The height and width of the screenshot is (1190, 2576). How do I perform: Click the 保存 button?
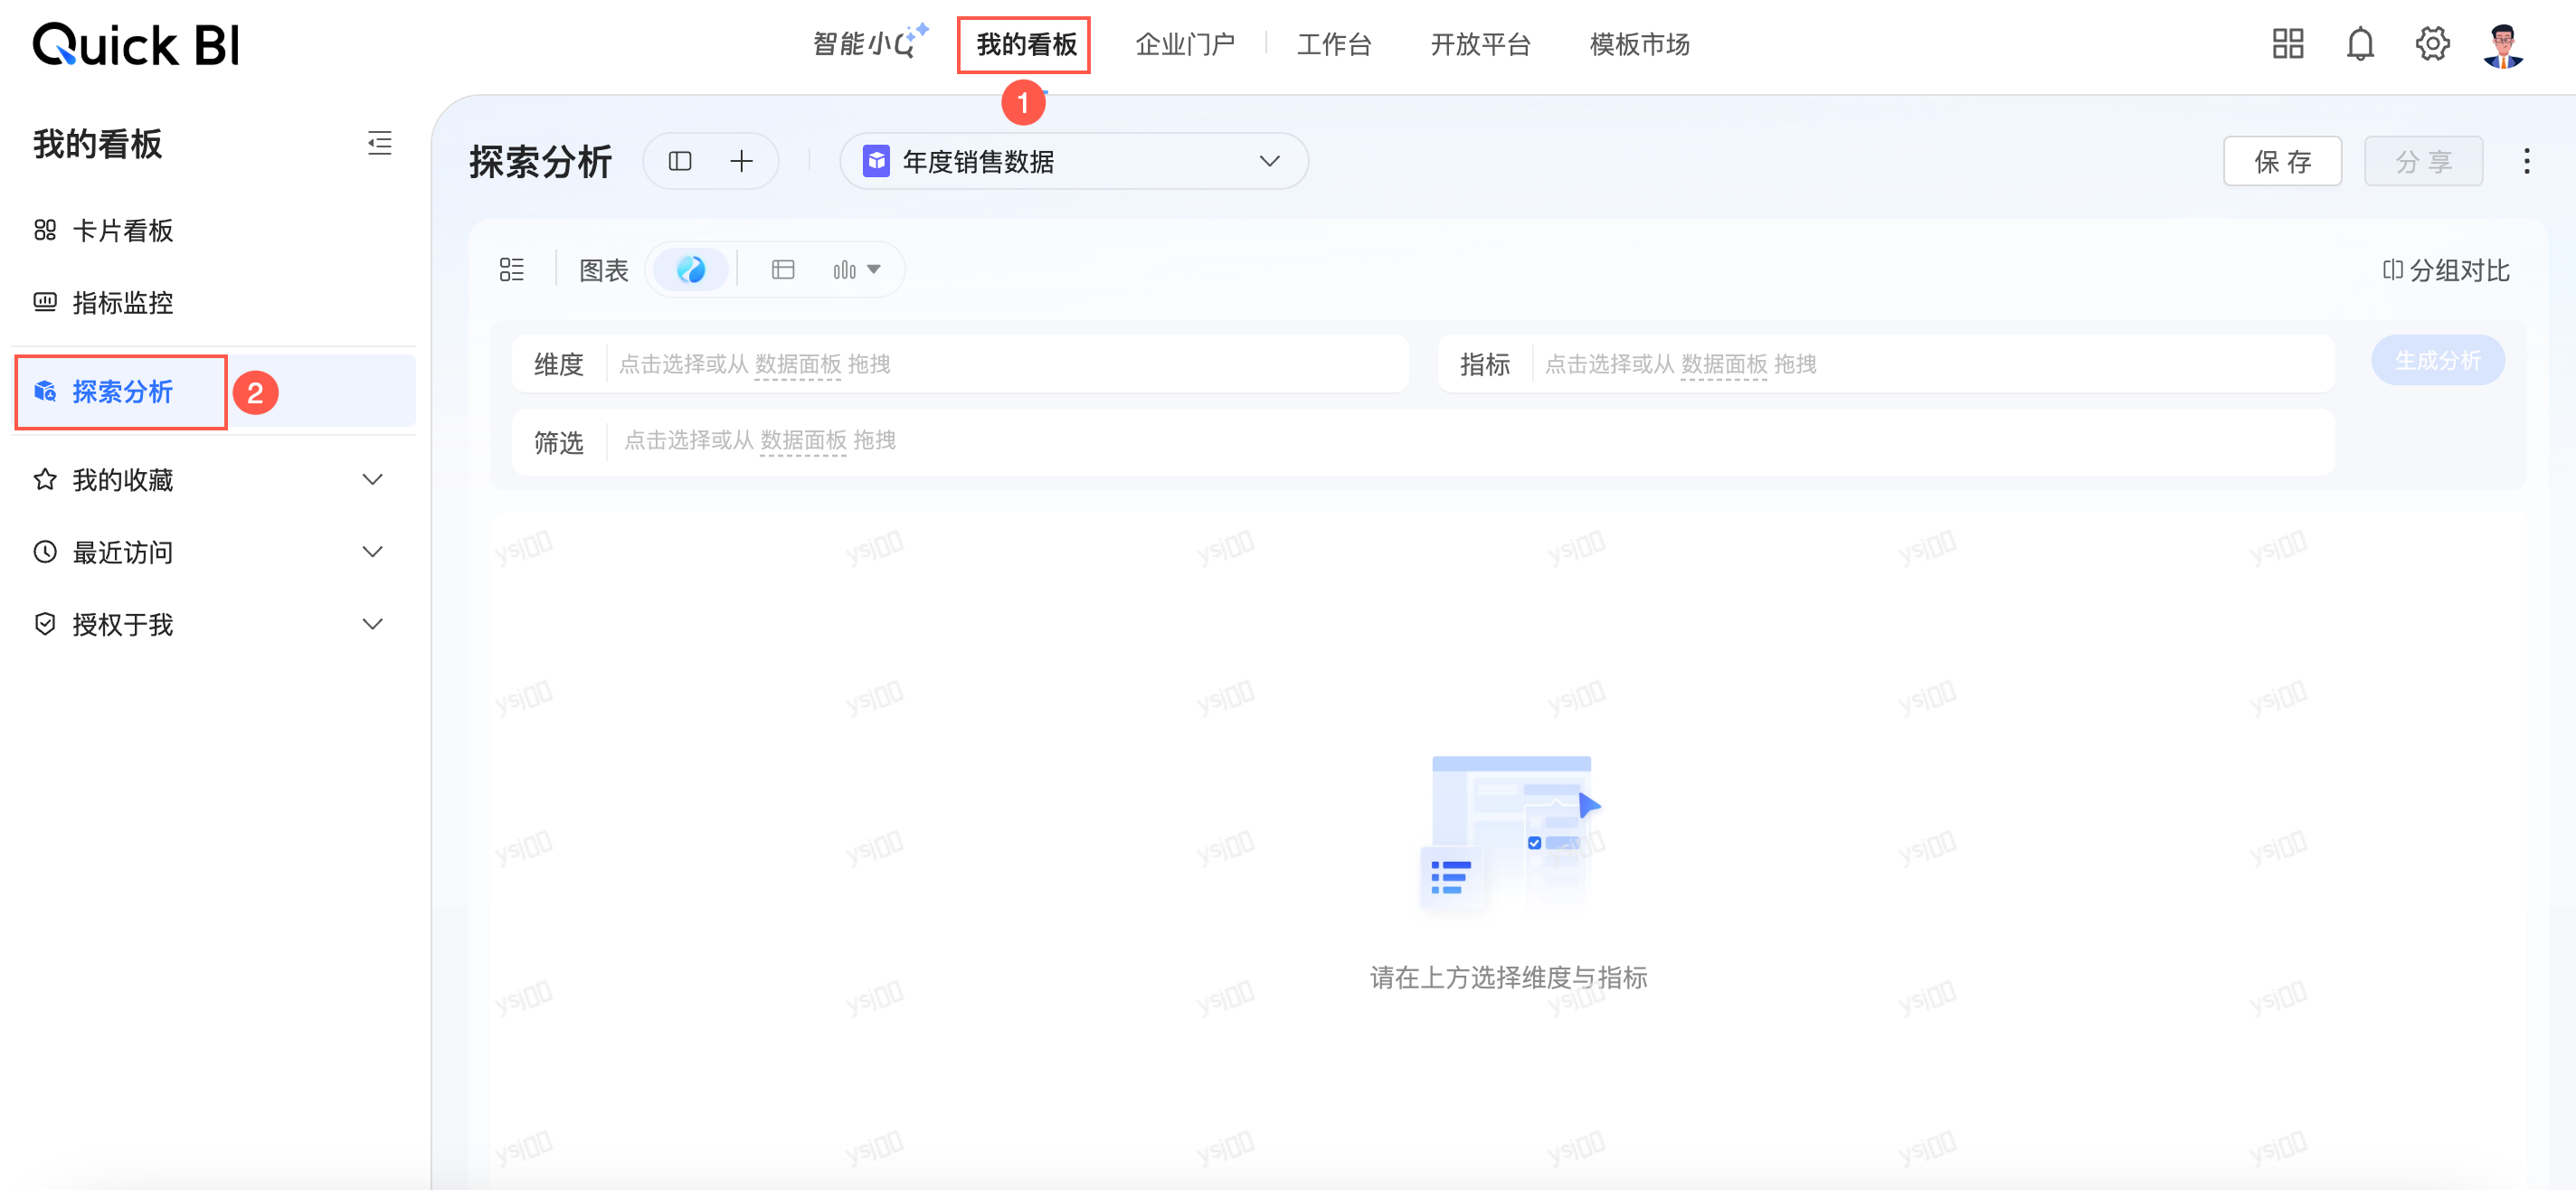click(2282, 161)
